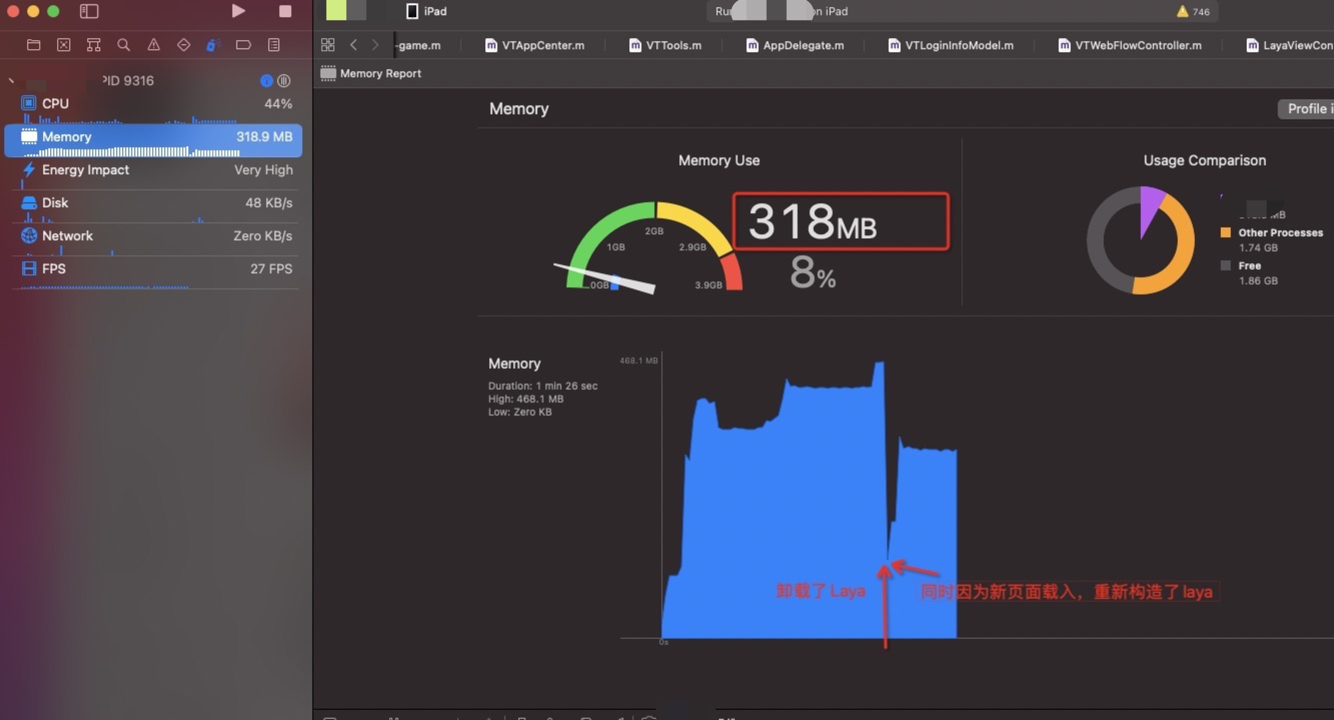Click the Energy Impact lightning icon
Image resolution: width=1334 pixels, height=720 pixels.
pyautogui.click(x=29, y=170)
